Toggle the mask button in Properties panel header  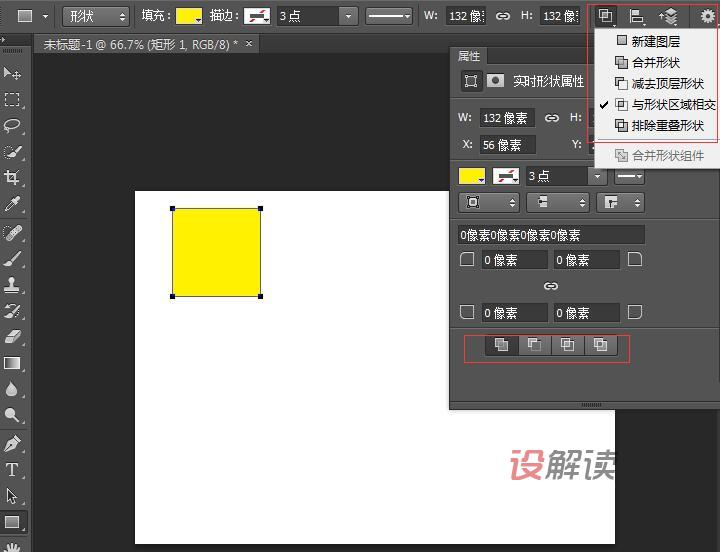coord(495,82)
